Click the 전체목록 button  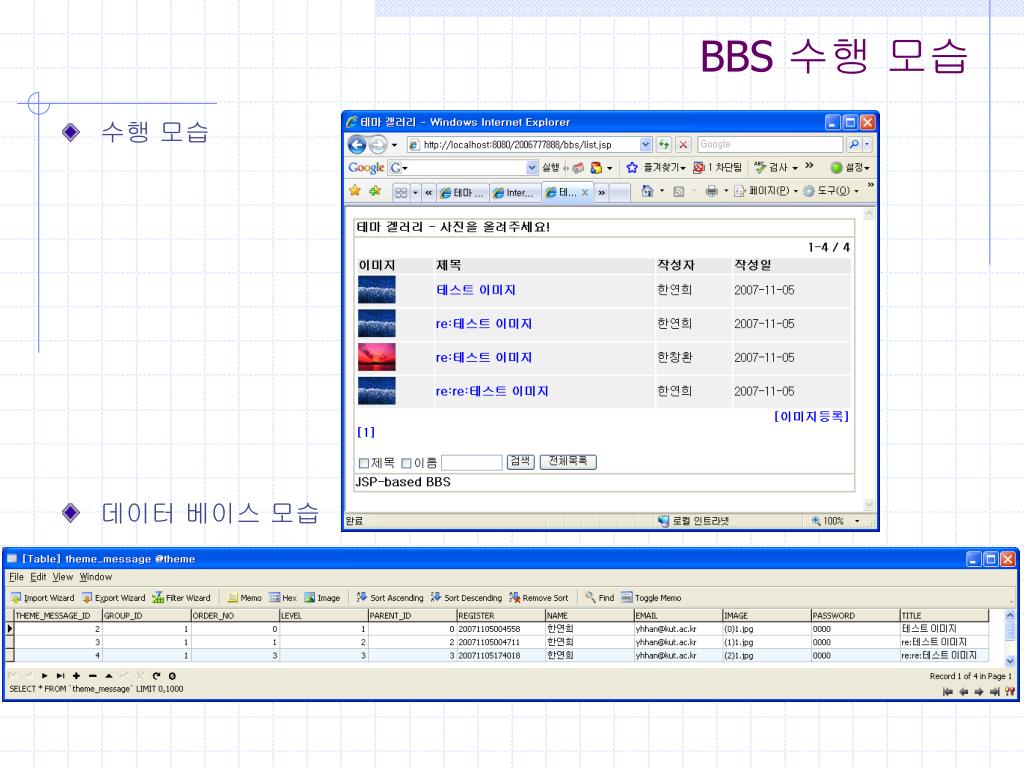tap(568, 462)
